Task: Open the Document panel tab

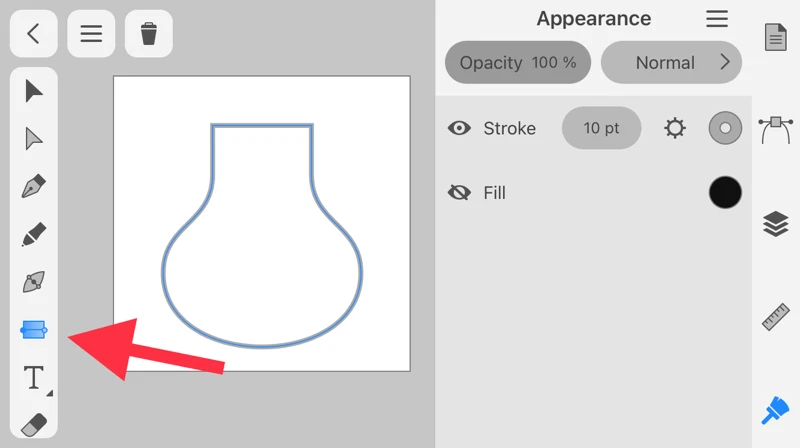Action: (x=775, y=38)
